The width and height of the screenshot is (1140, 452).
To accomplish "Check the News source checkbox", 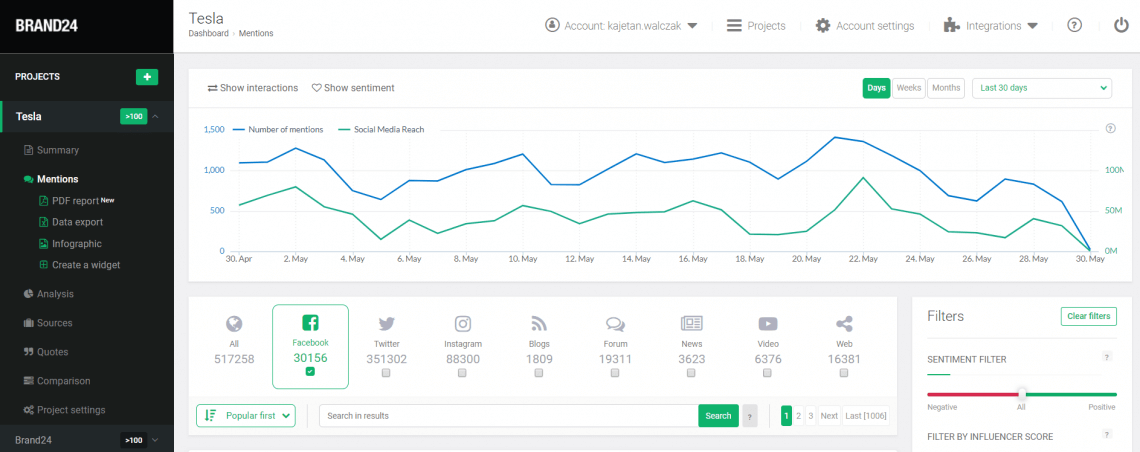I will (x=691, y=373).
